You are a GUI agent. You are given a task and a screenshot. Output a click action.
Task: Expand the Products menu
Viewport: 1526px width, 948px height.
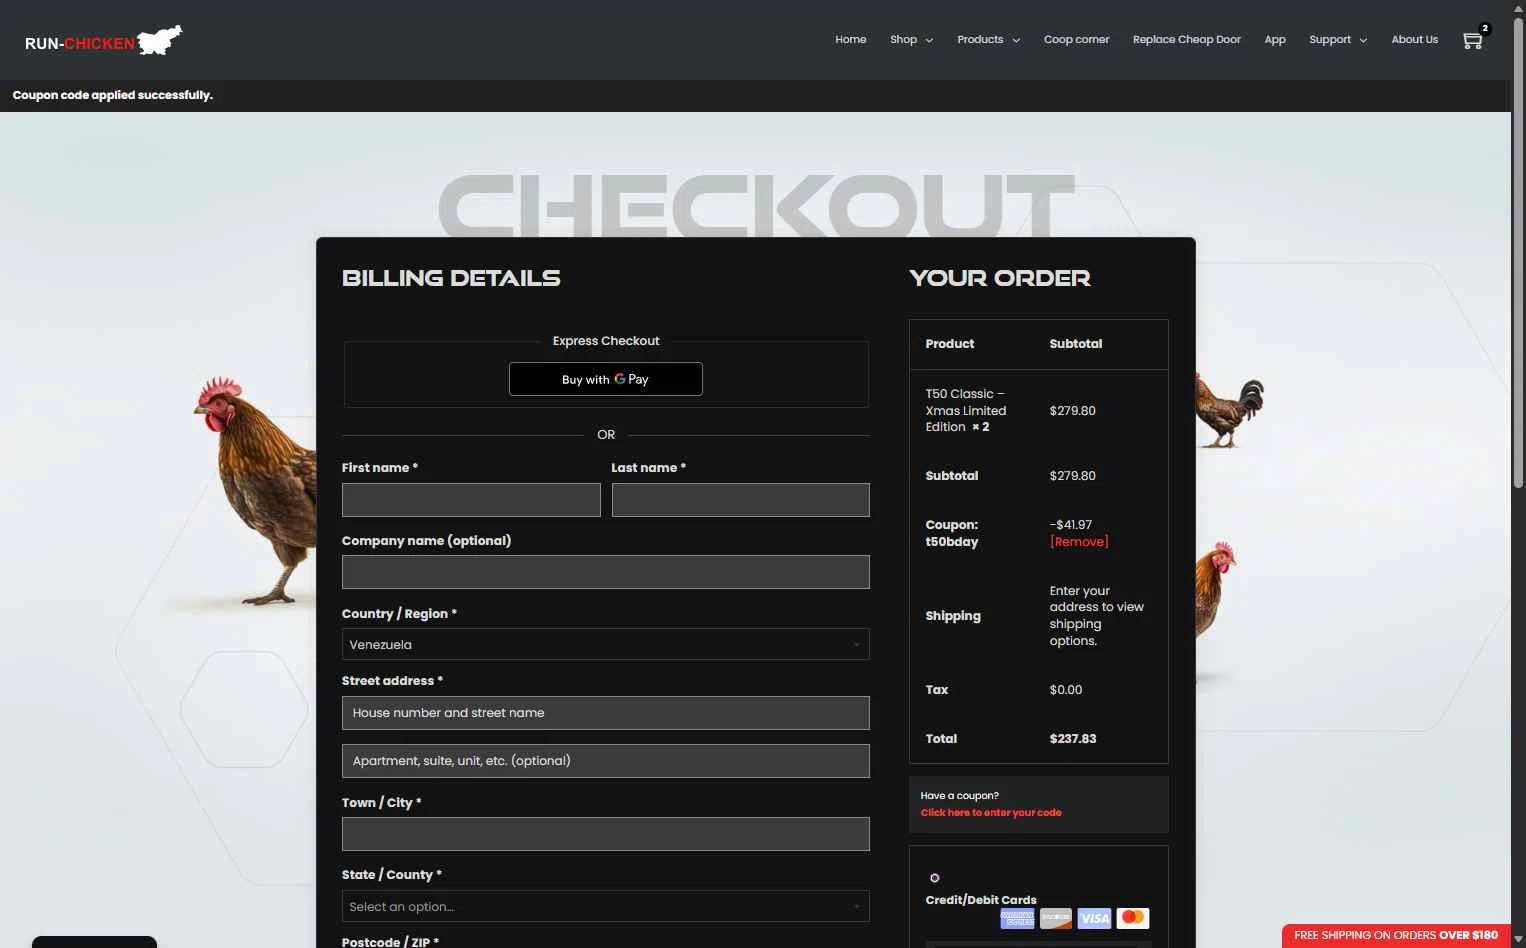coord(988,40)
